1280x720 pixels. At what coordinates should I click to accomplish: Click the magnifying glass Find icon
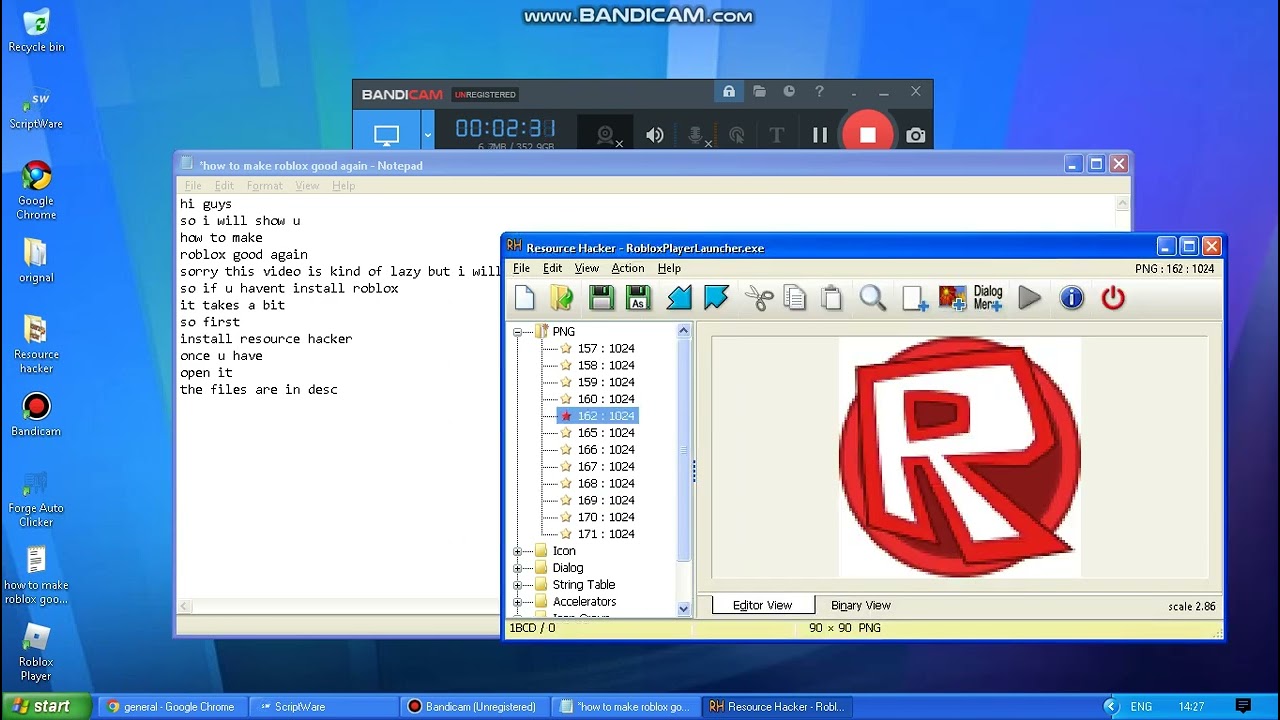tap(873, 297)
